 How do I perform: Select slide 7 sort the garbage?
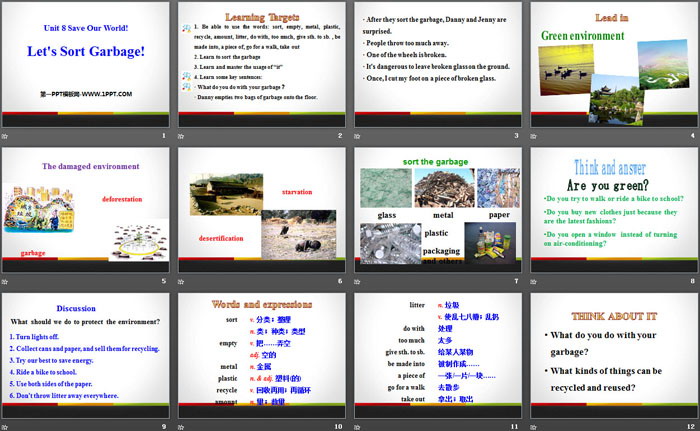coord(438,210)
